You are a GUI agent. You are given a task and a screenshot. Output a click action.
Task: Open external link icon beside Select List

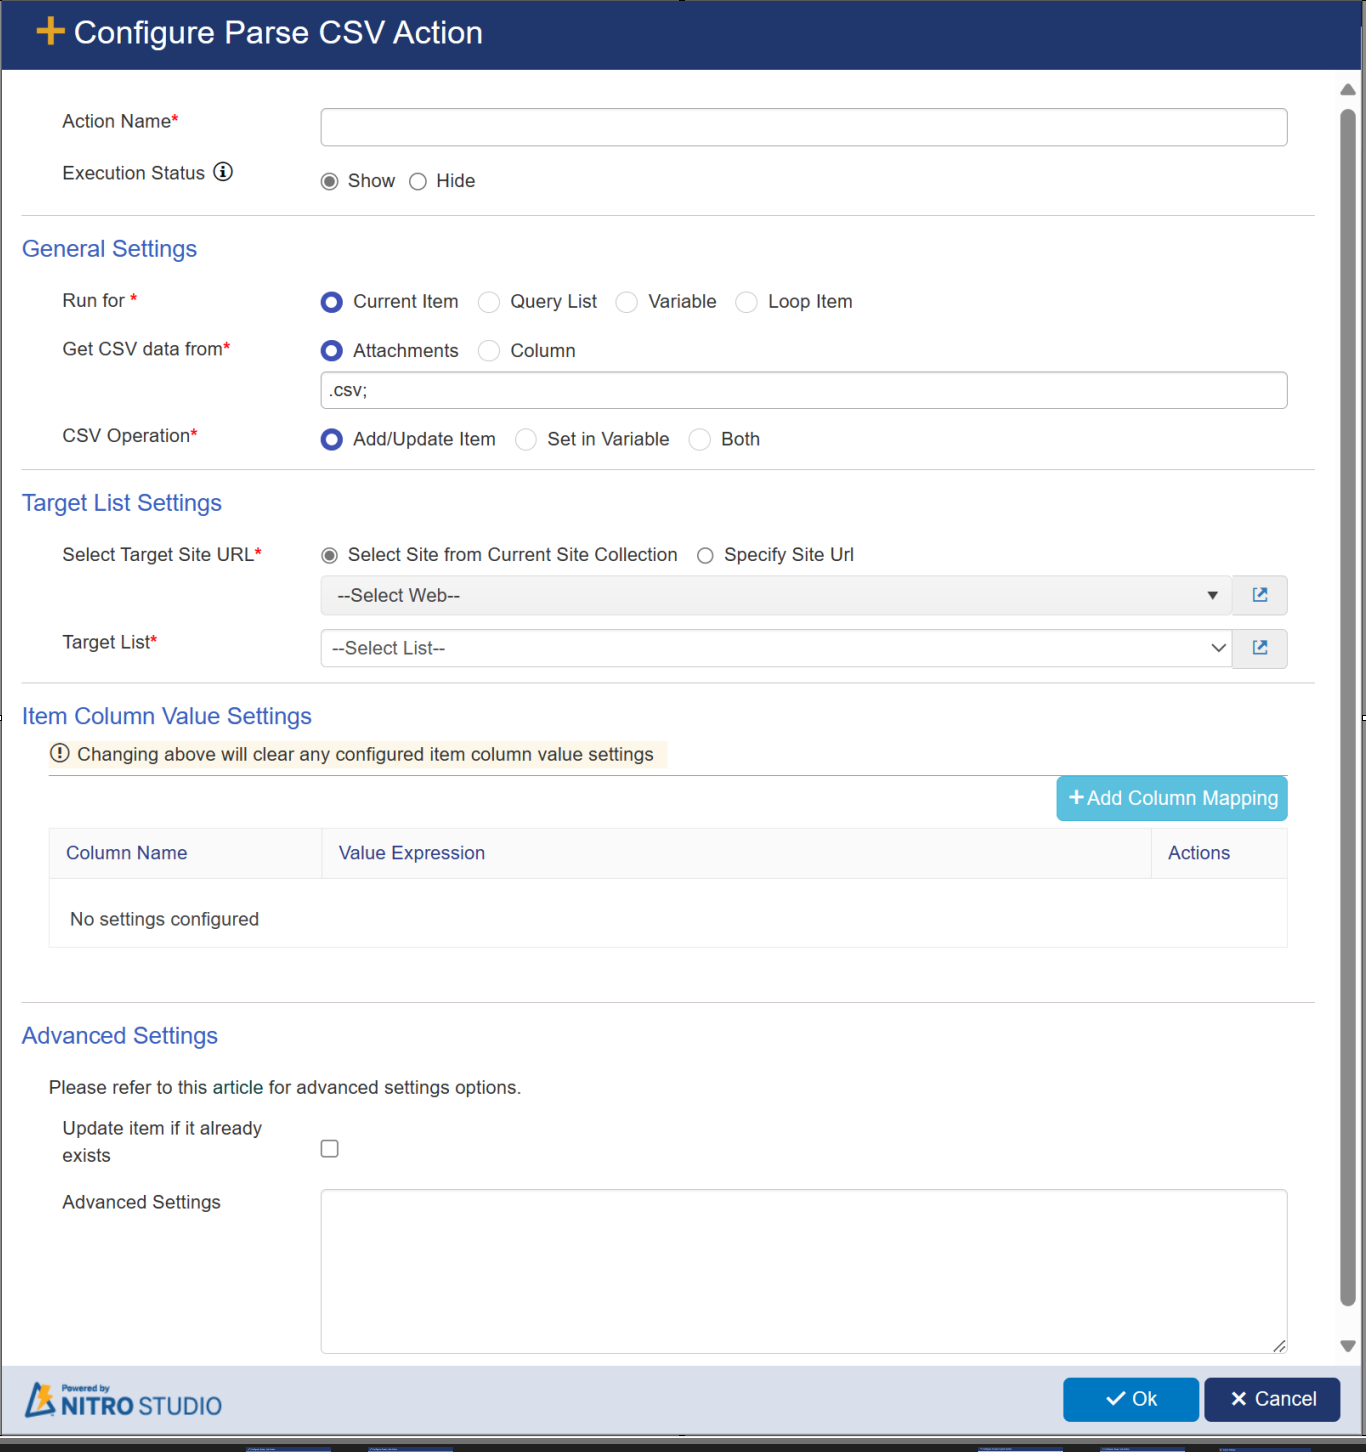[x=1259, y=648]
